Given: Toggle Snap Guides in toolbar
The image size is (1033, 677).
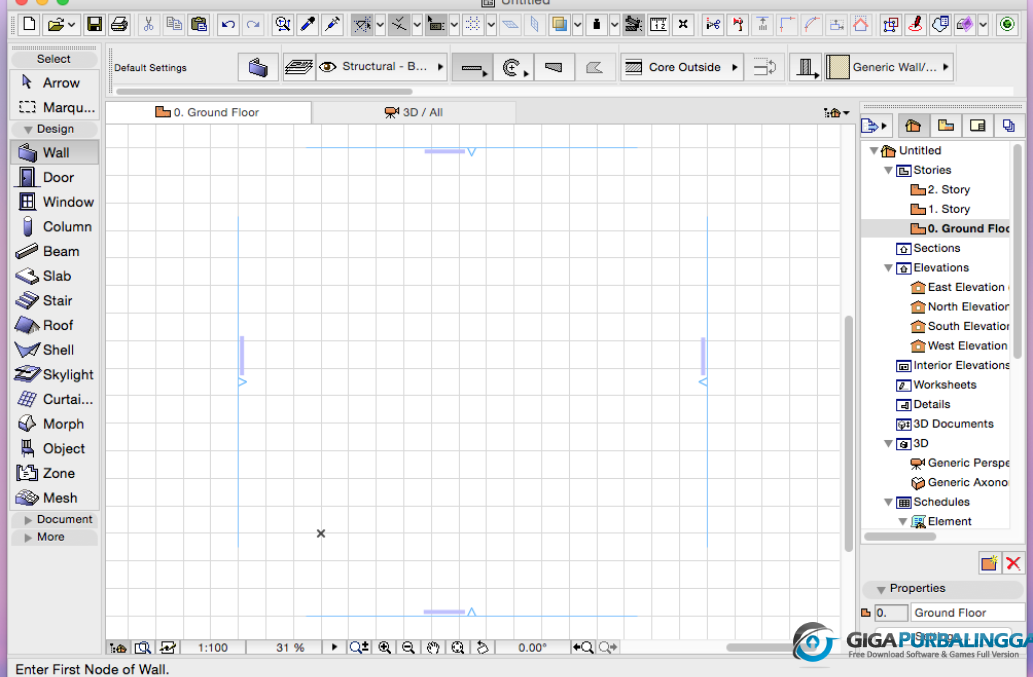Looking at the screenshot, I should [399, 25].
